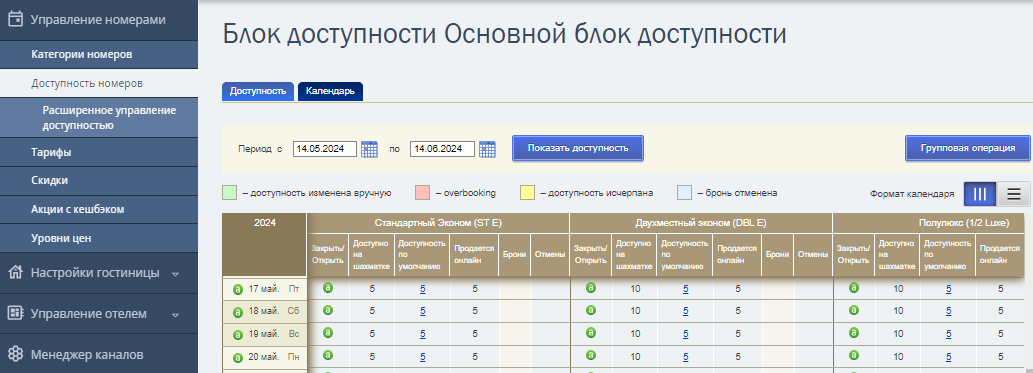This screenshot has height=373, width=1033.
Task: Open default availability link for Полулюкс 20 май
Action: coord(948,357)
